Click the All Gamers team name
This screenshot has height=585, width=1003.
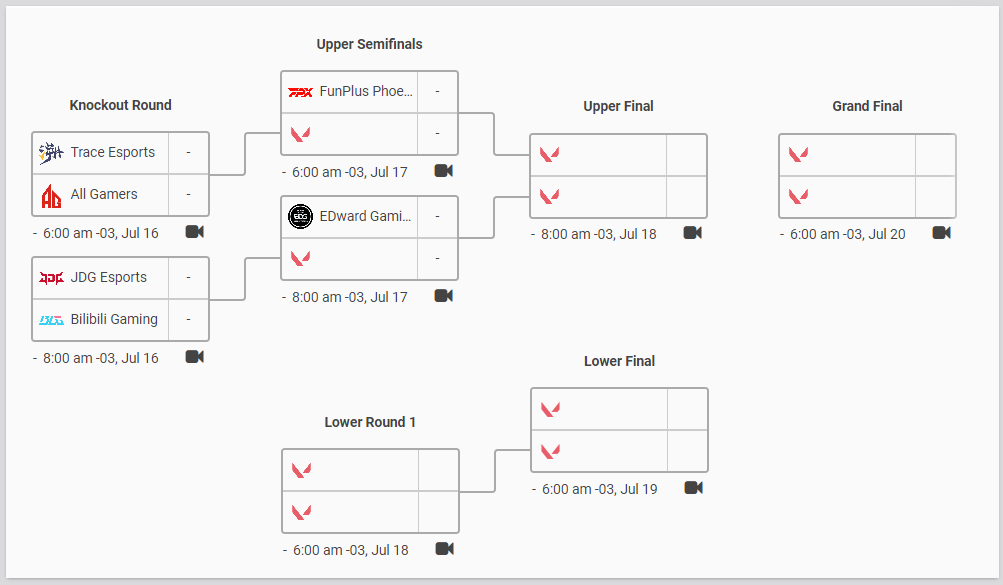tap(104, 195)
